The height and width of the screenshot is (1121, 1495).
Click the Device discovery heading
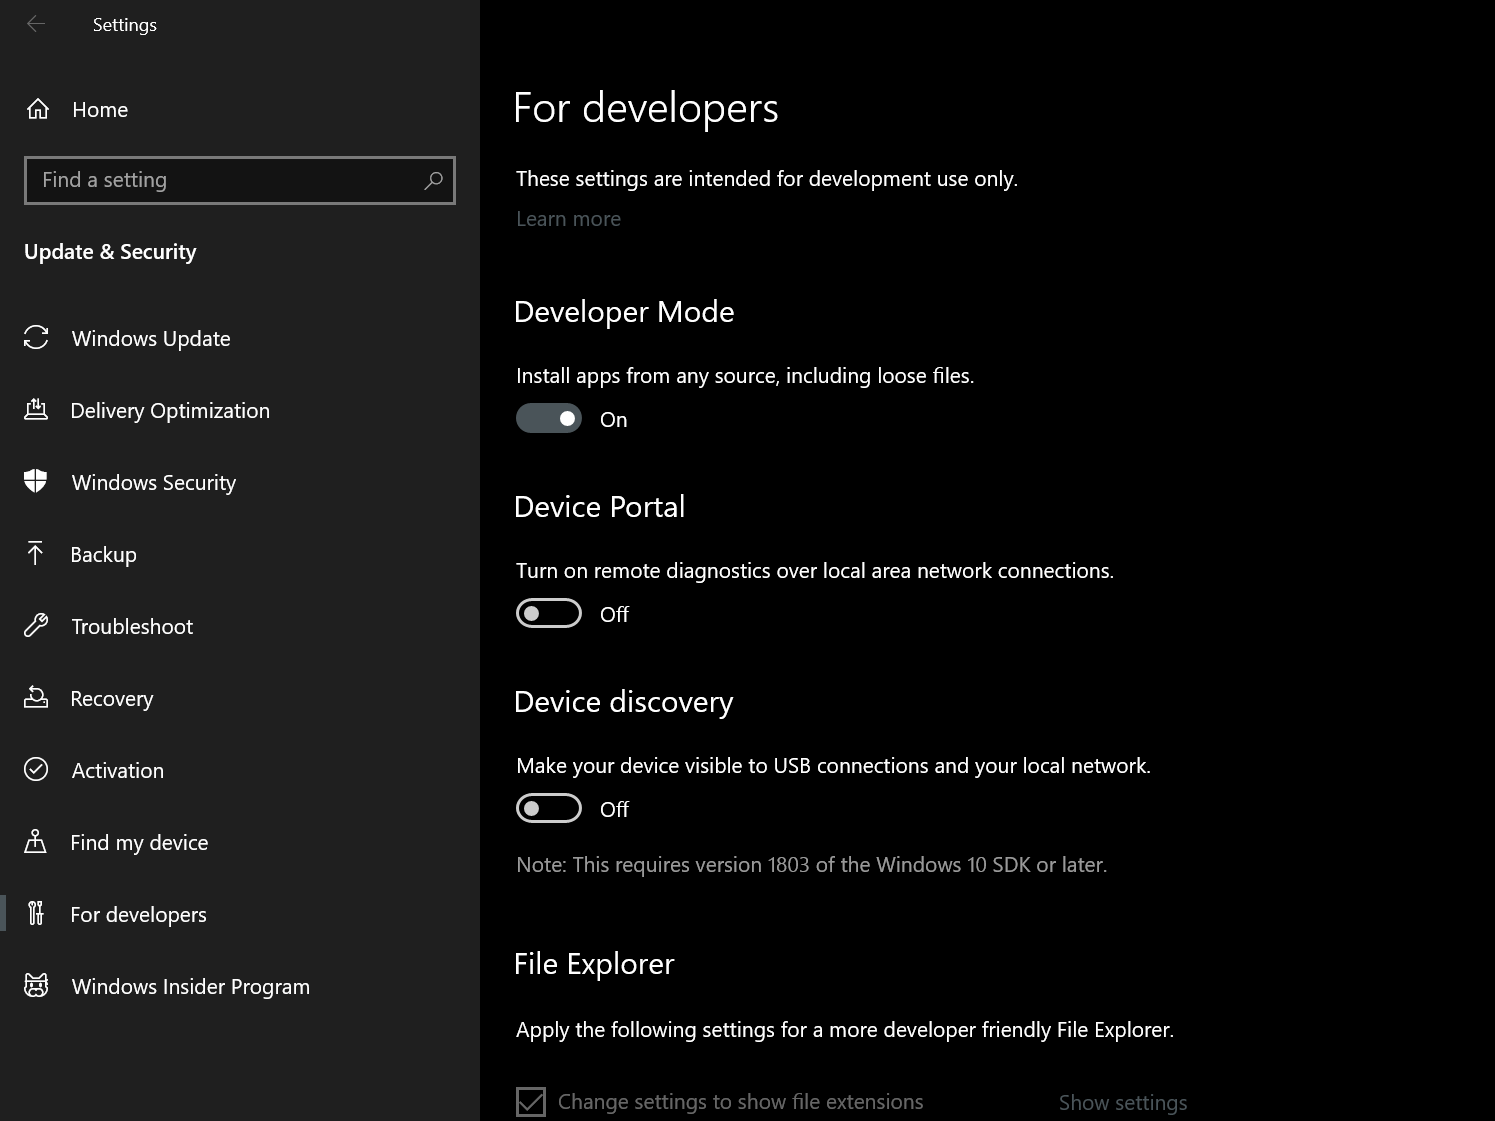(623, 702)
